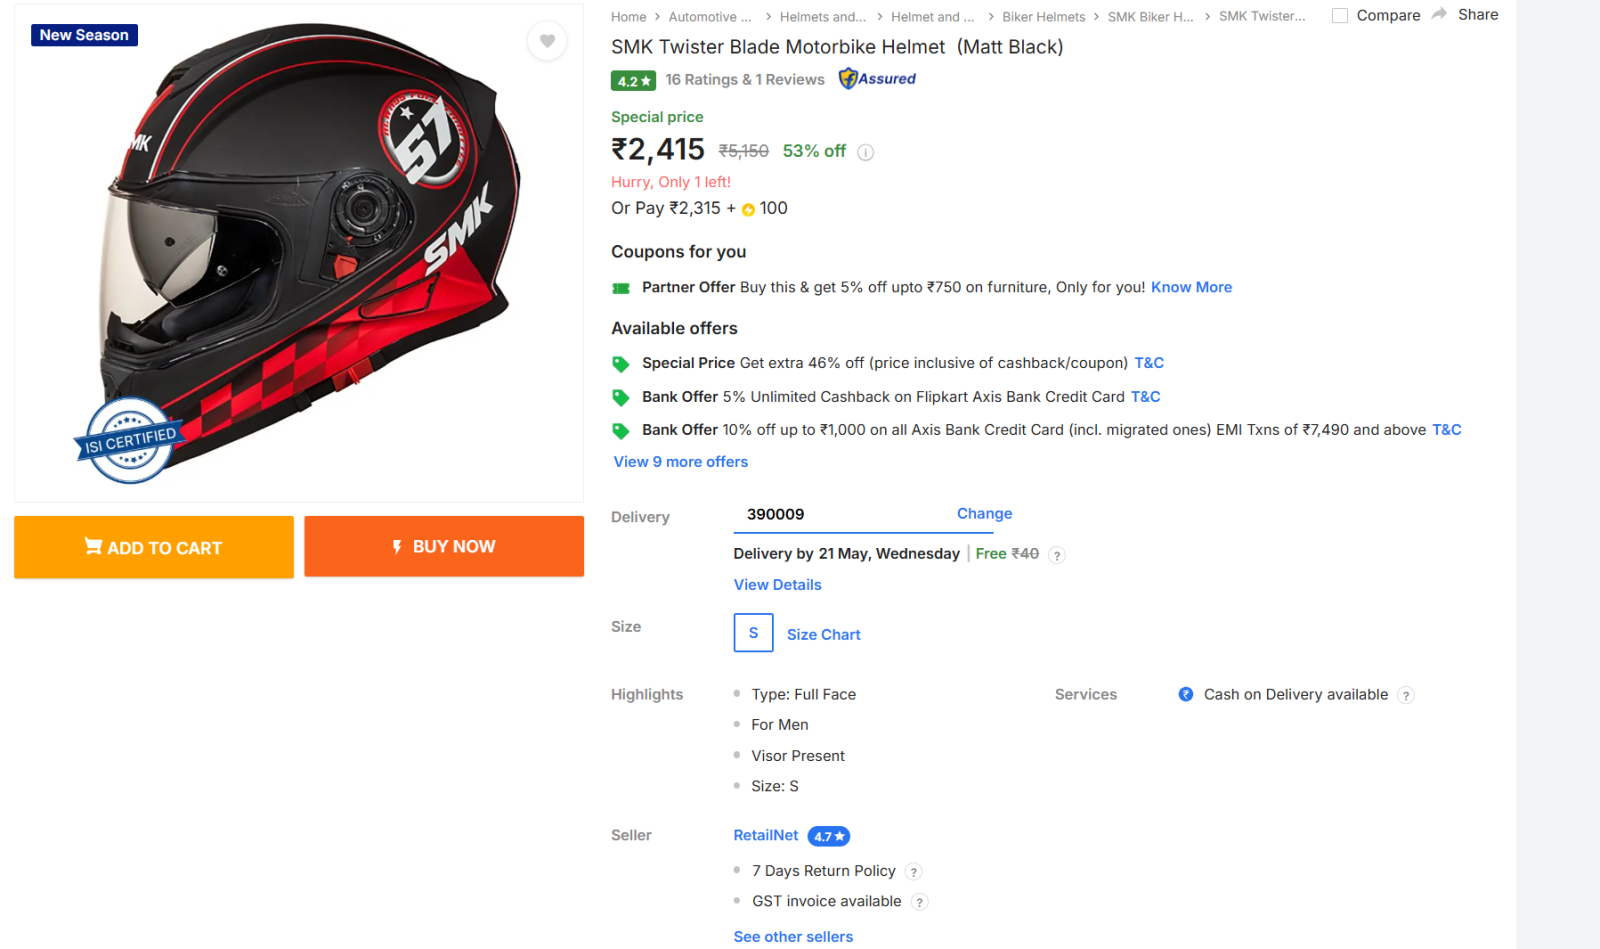Open the Biker Helmets breadcrumb

tap(1043, 17)
